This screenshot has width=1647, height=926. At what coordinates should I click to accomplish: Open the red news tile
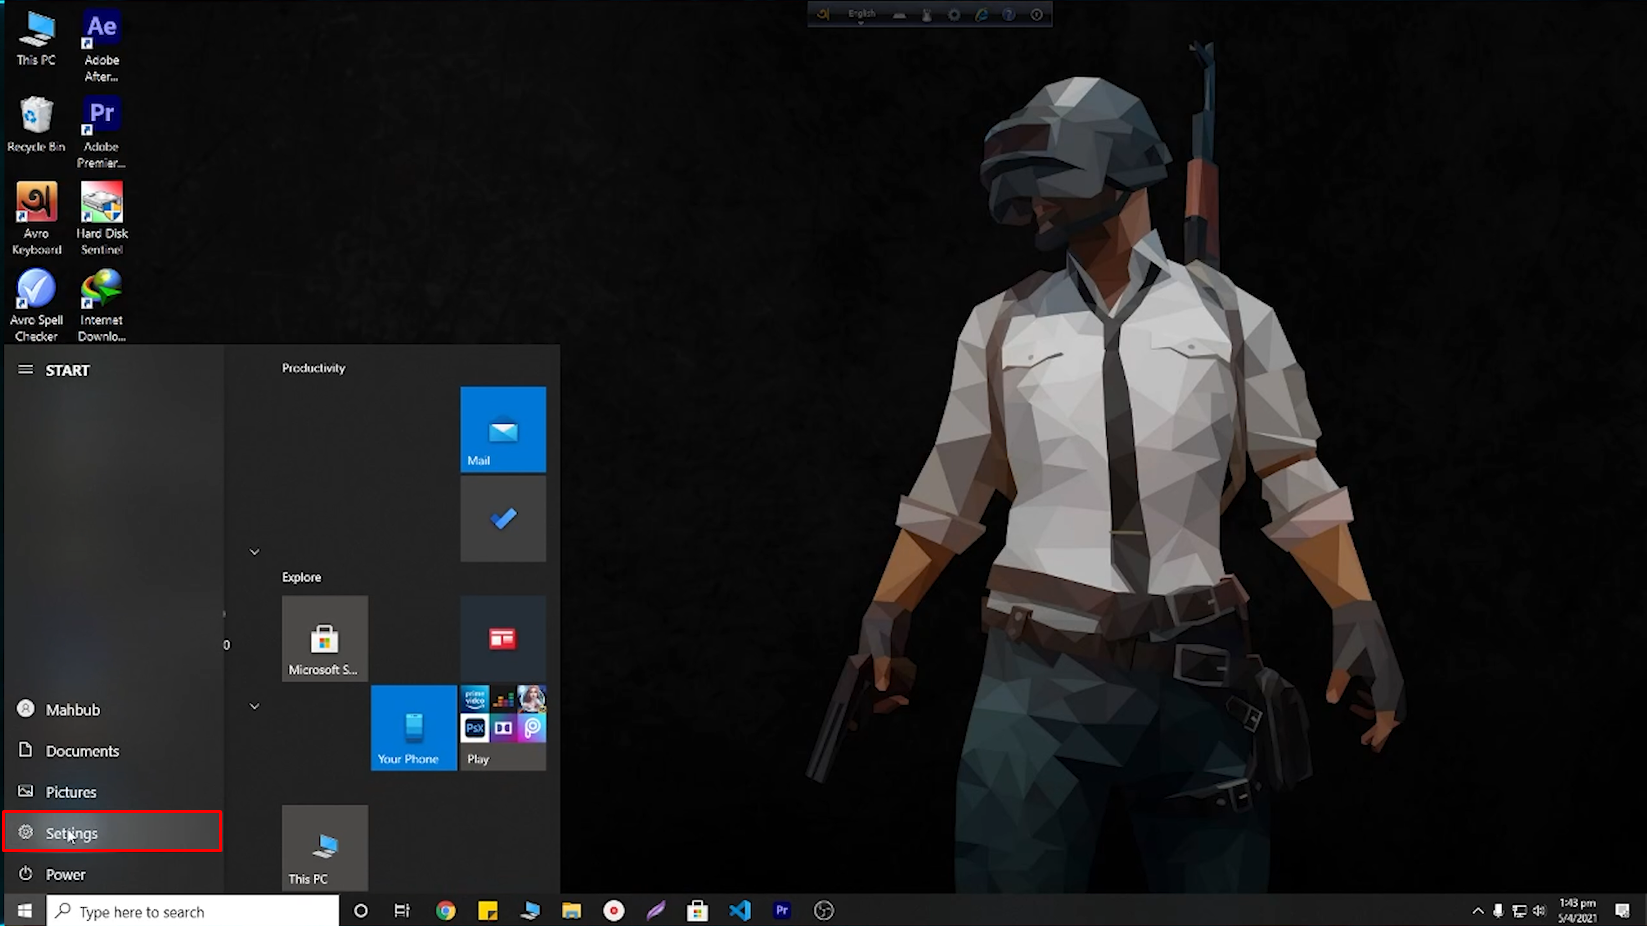click(503, 638)
